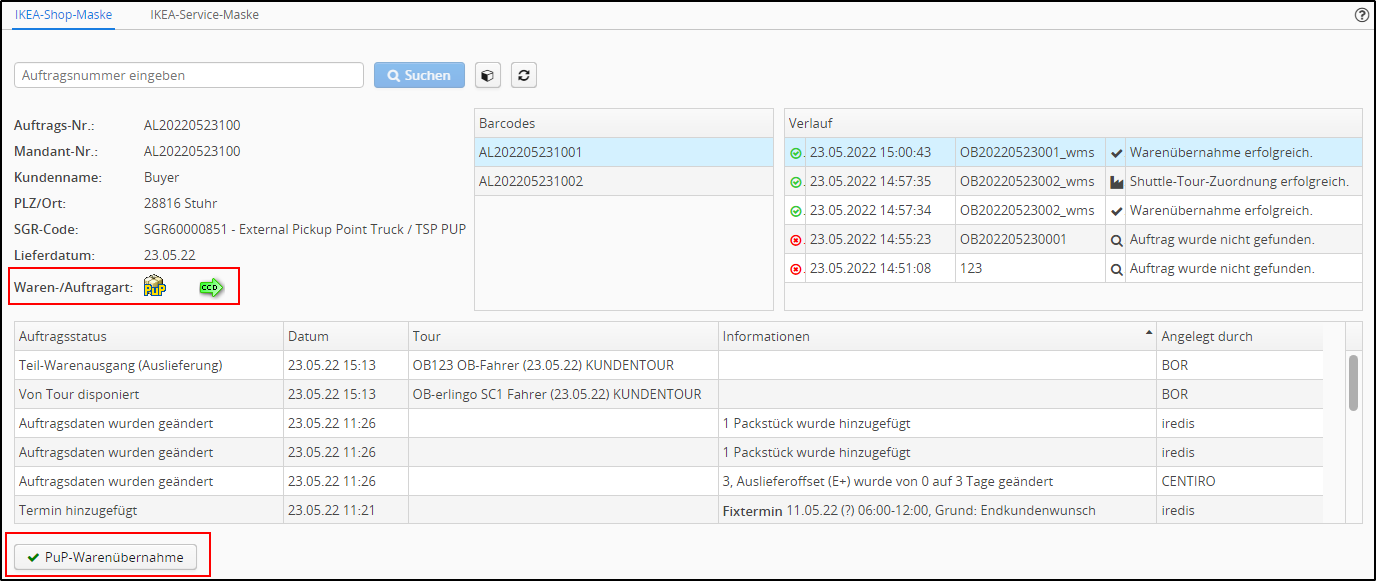Viewport: 1376px width, 581px height.
Task: Click the Fixtermin 11.05.22 information cell
Action: (x=937, y=510)
